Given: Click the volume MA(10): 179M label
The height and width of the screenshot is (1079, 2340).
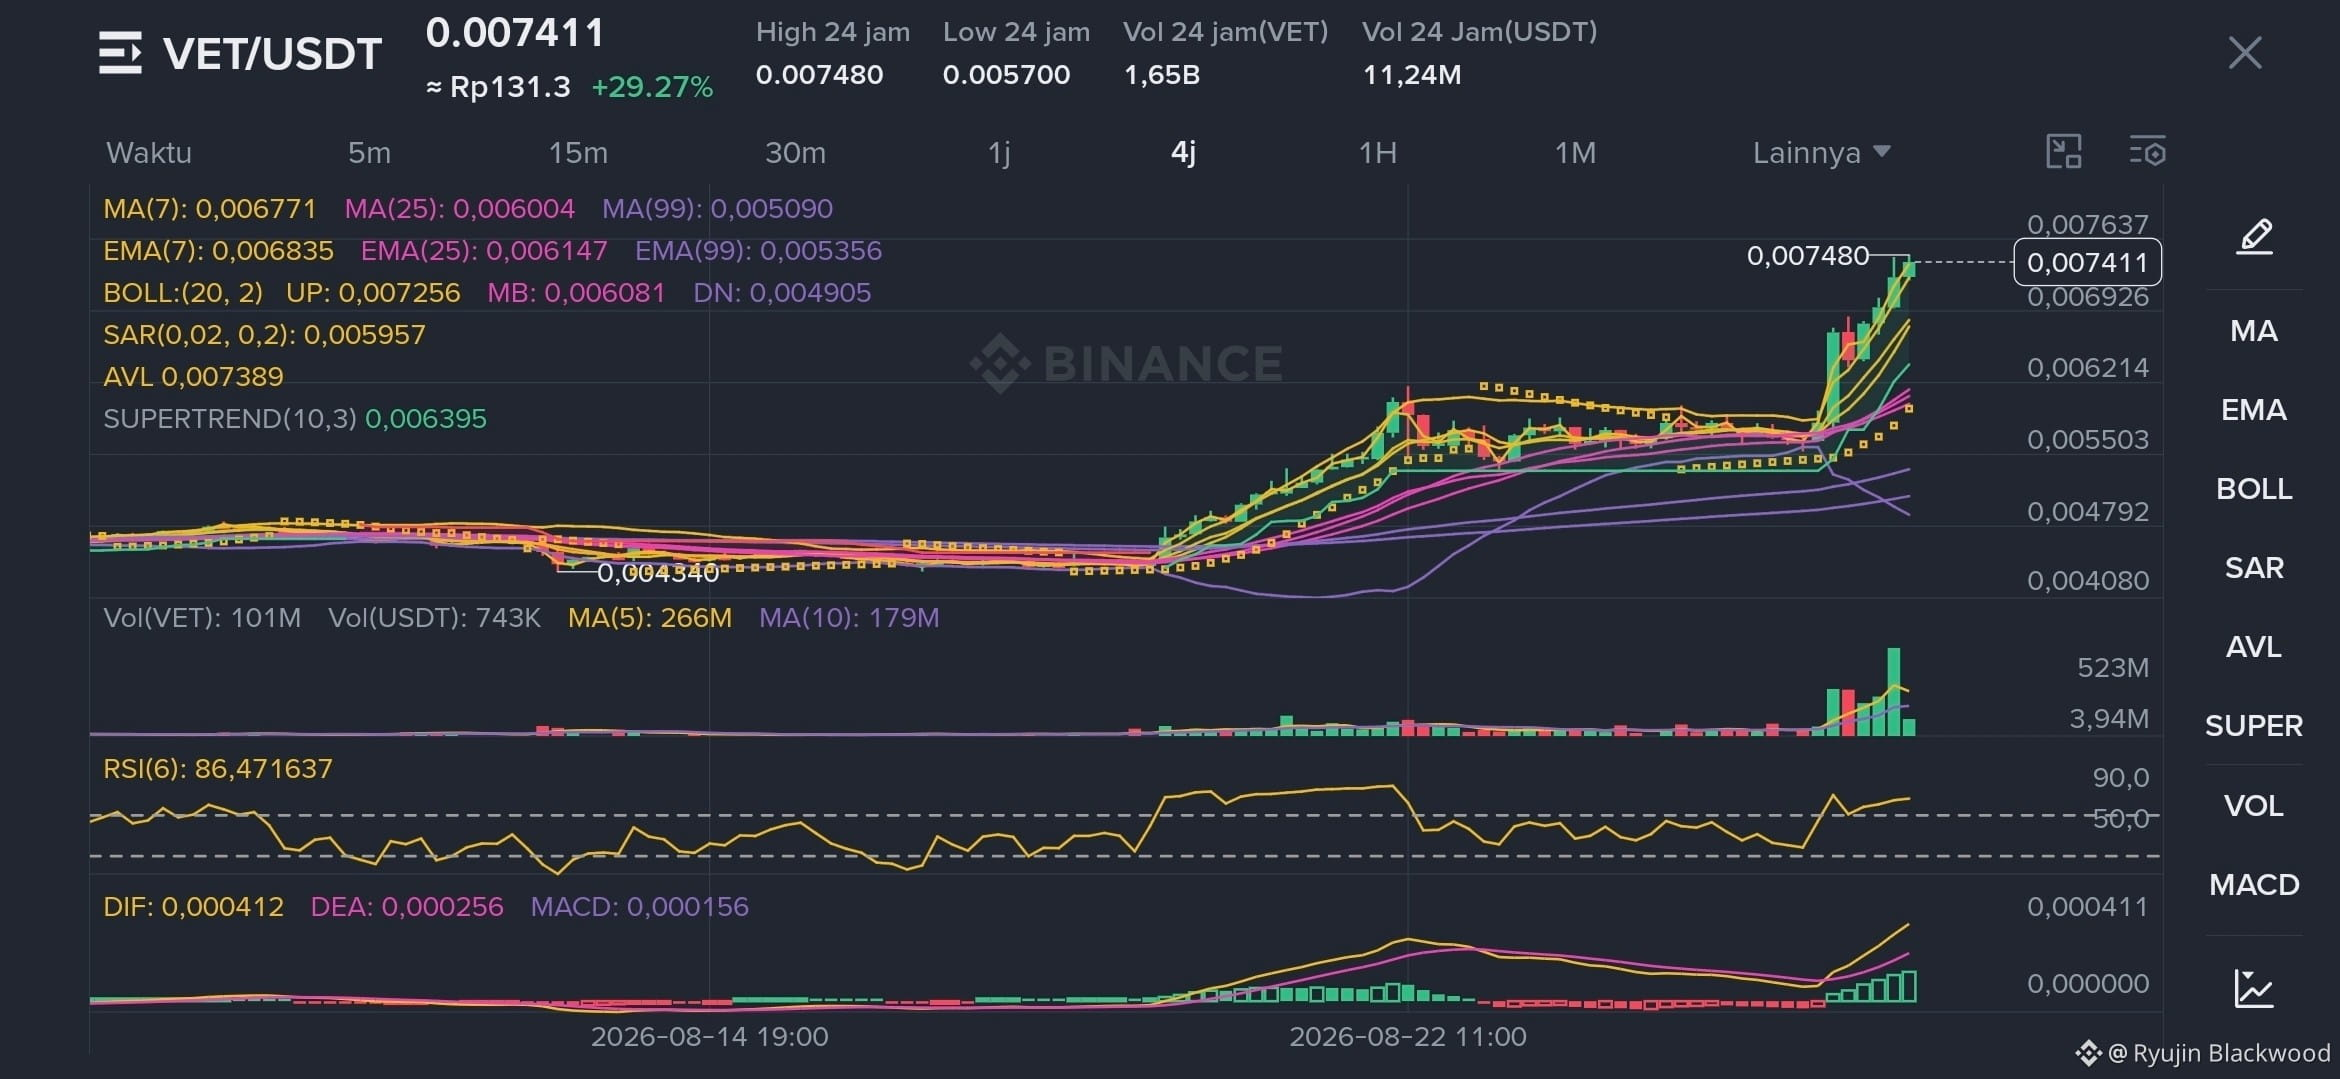Looking at the screenshot, I should [849, 618].
